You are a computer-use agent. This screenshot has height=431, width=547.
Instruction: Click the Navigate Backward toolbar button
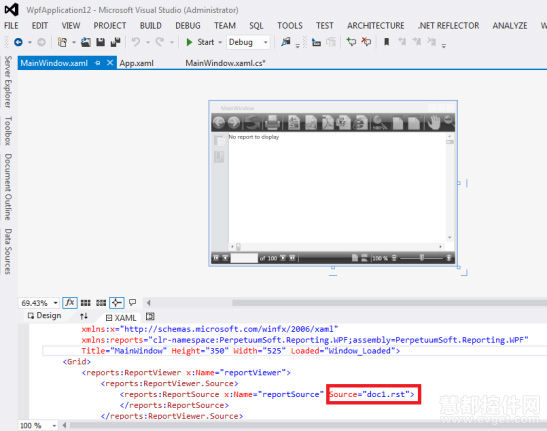(18, 42)
